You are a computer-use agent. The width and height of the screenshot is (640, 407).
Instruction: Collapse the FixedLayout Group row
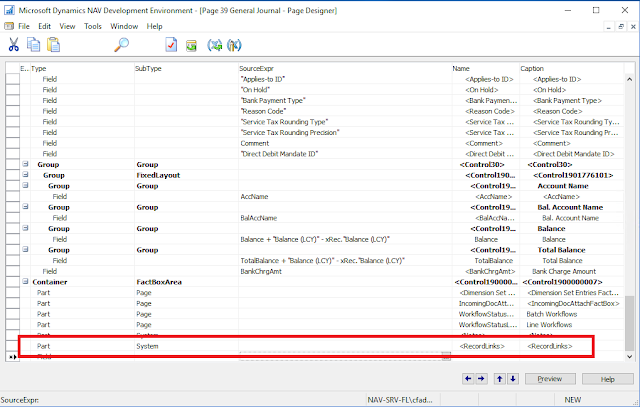click(25, 175)
